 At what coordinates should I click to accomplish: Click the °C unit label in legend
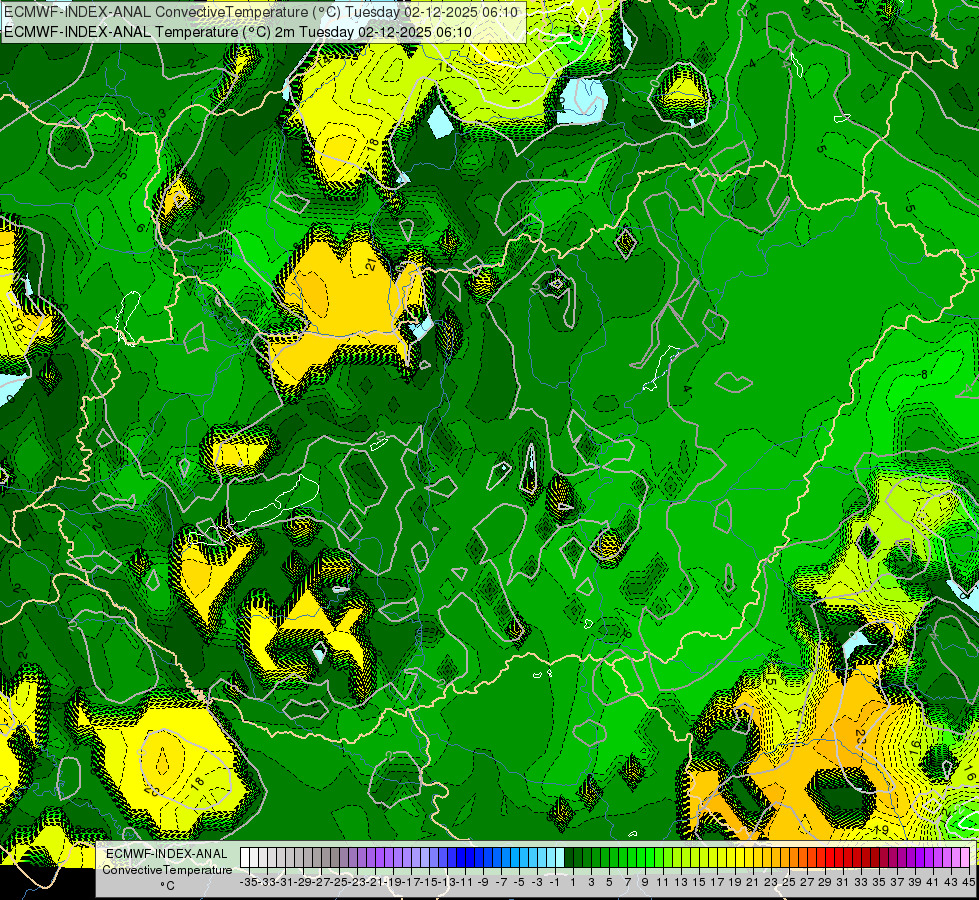click(167, 885)
